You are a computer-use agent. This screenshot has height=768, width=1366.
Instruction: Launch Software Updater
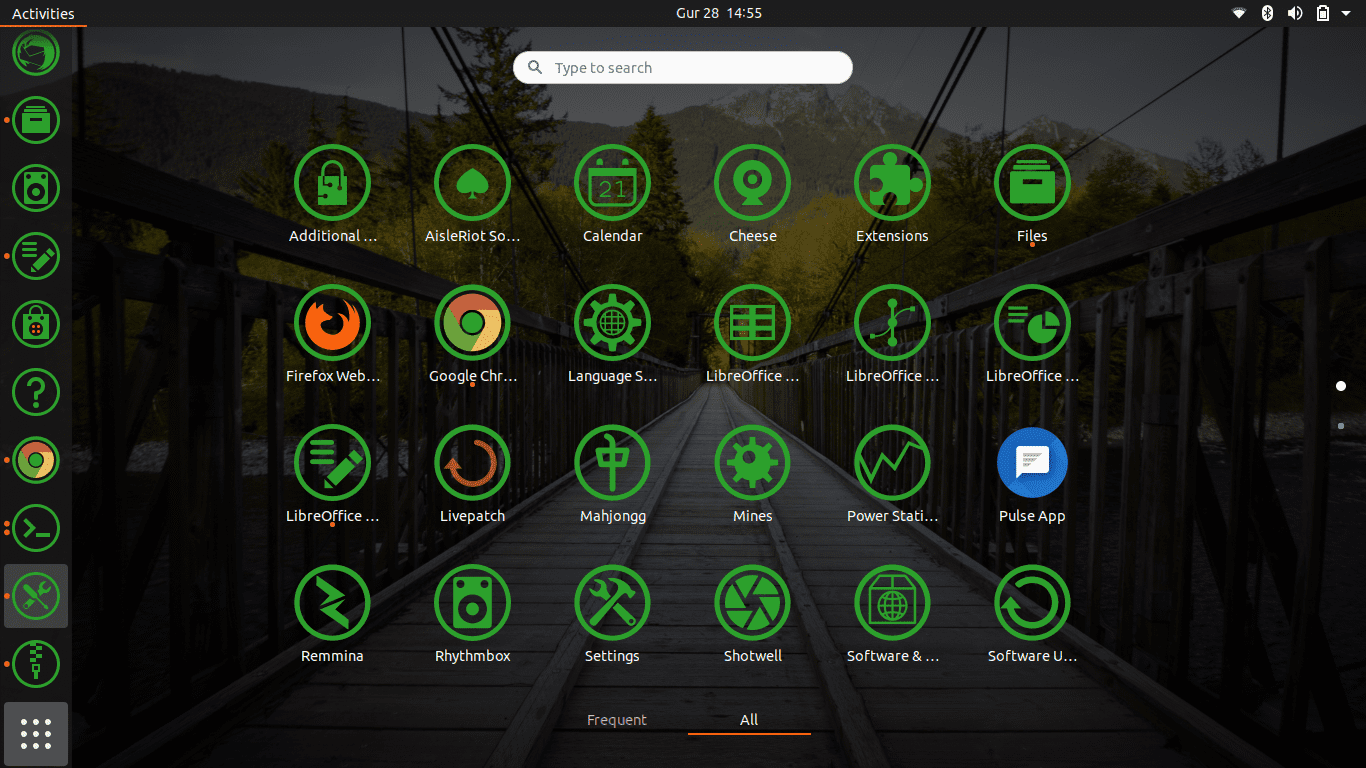pyautogui.click(x=1032, y=603)
